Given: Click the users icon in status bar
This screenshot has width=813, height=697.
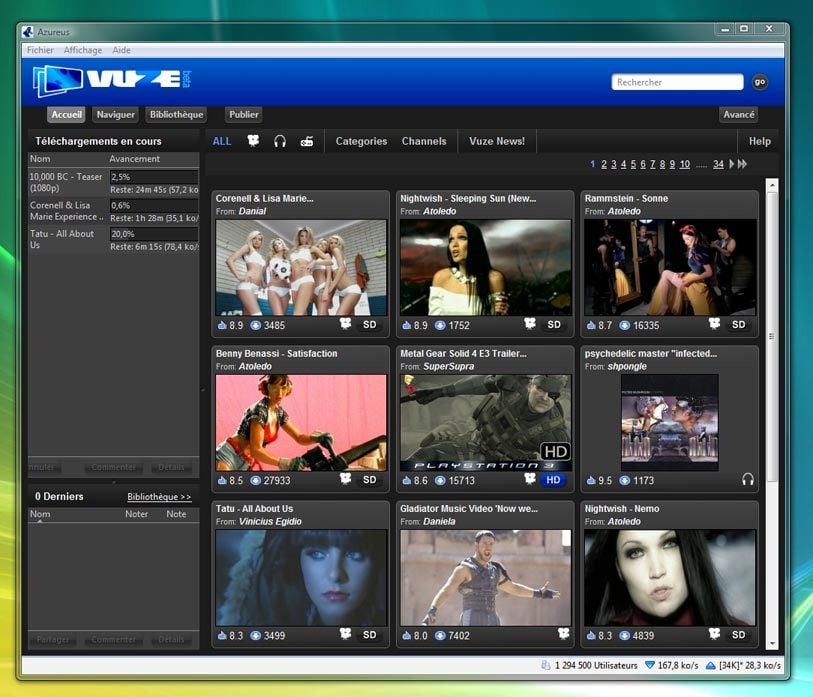Looking at the screenshot, I should click(x=545, y=665).
